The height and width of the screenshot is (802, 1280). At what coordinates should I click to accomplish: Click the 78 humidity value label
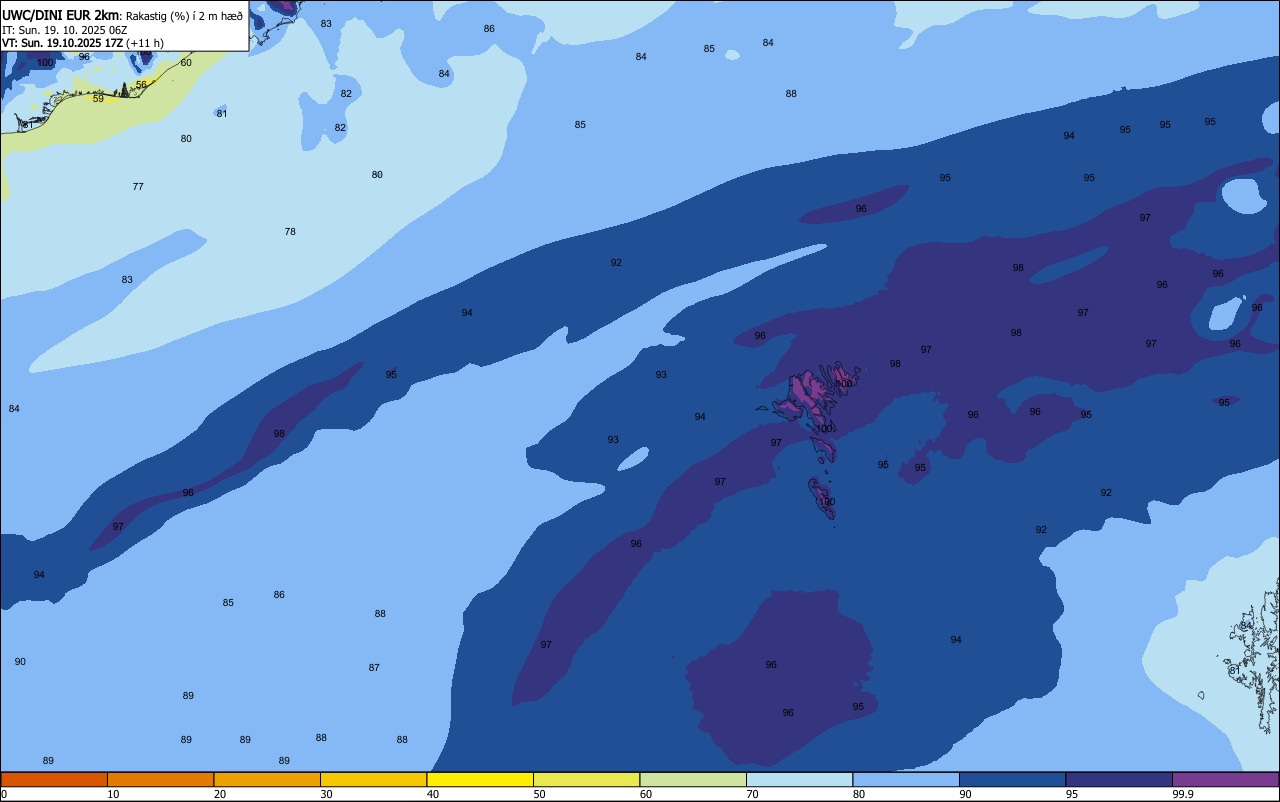(290, 232)
